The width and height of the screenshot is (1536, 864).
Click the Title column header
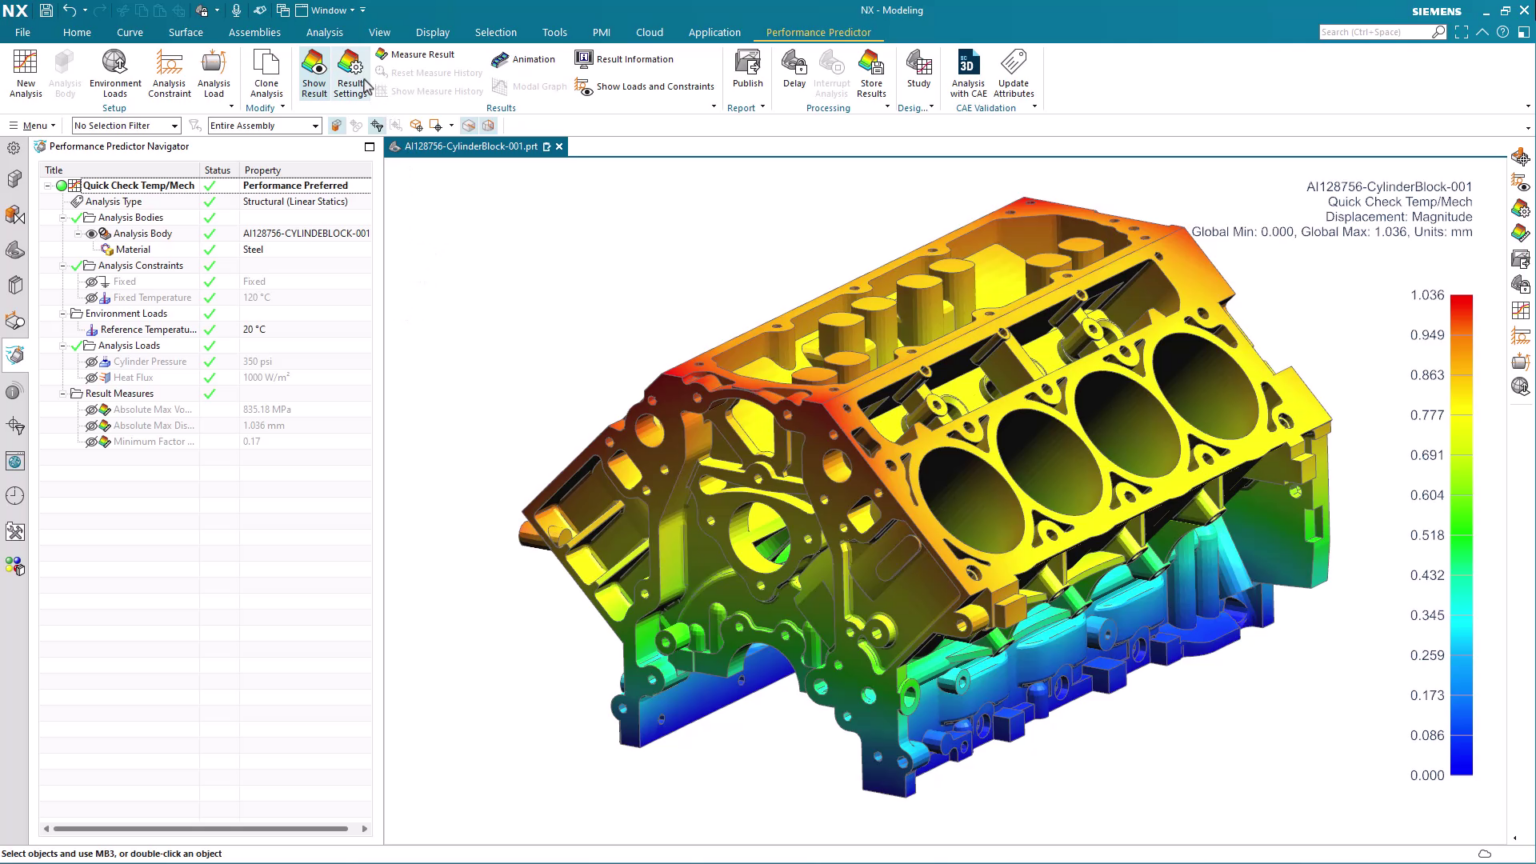tap(119, 170)
